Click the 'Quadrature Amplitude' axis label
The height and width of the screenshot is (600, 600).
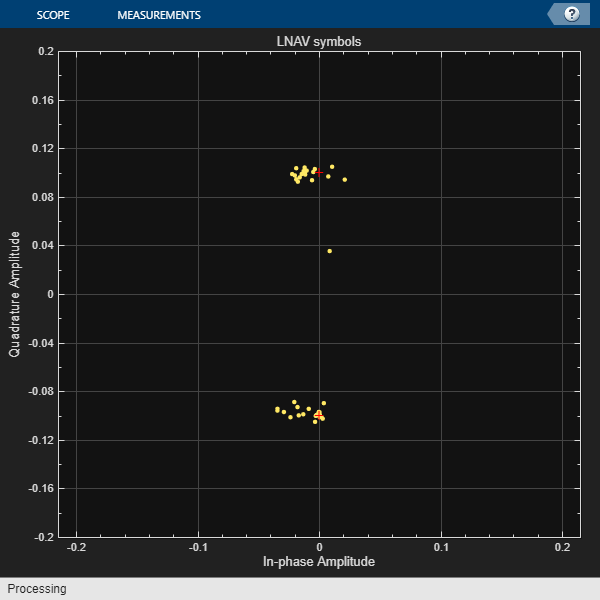tap(16, 294)
